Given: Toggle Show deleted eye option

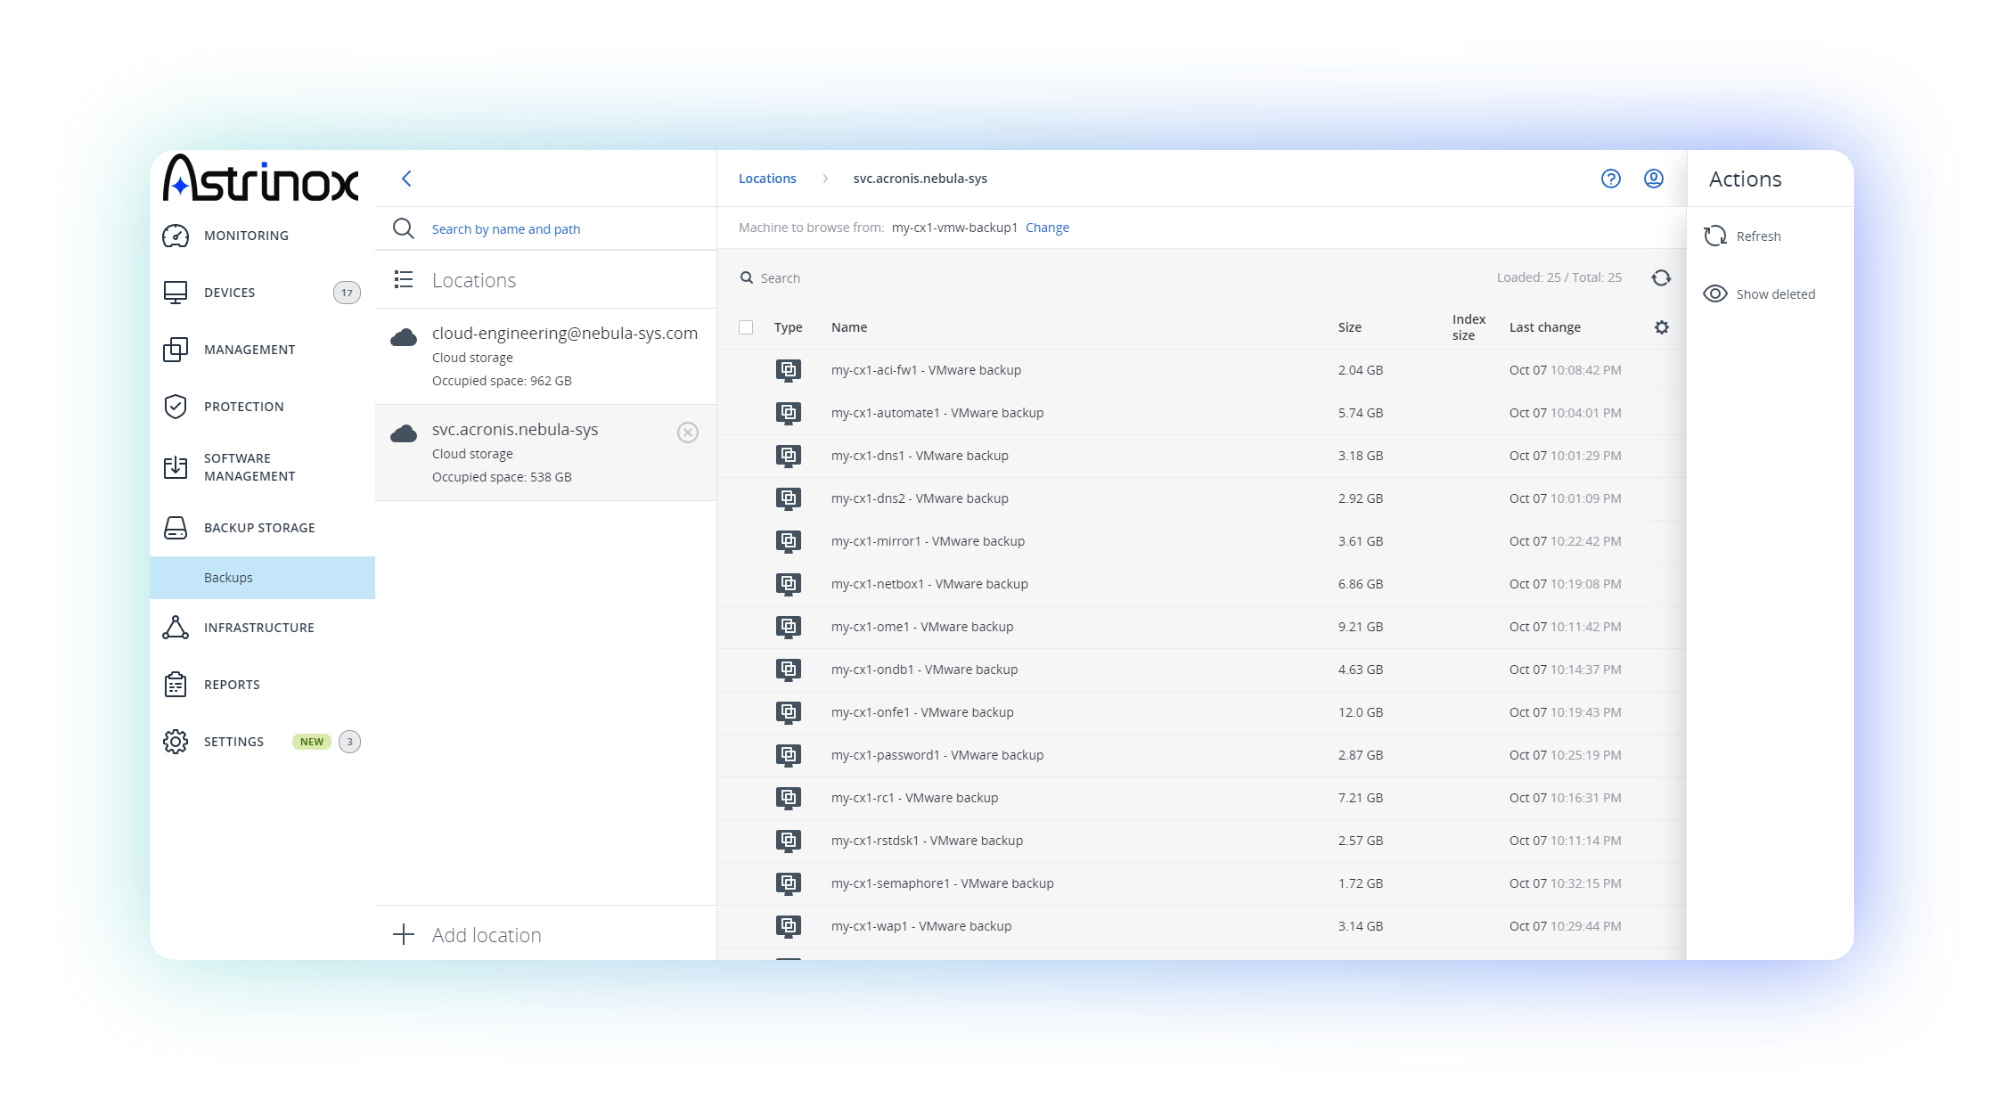Looking at the screenshot, I should [1760, 294].
